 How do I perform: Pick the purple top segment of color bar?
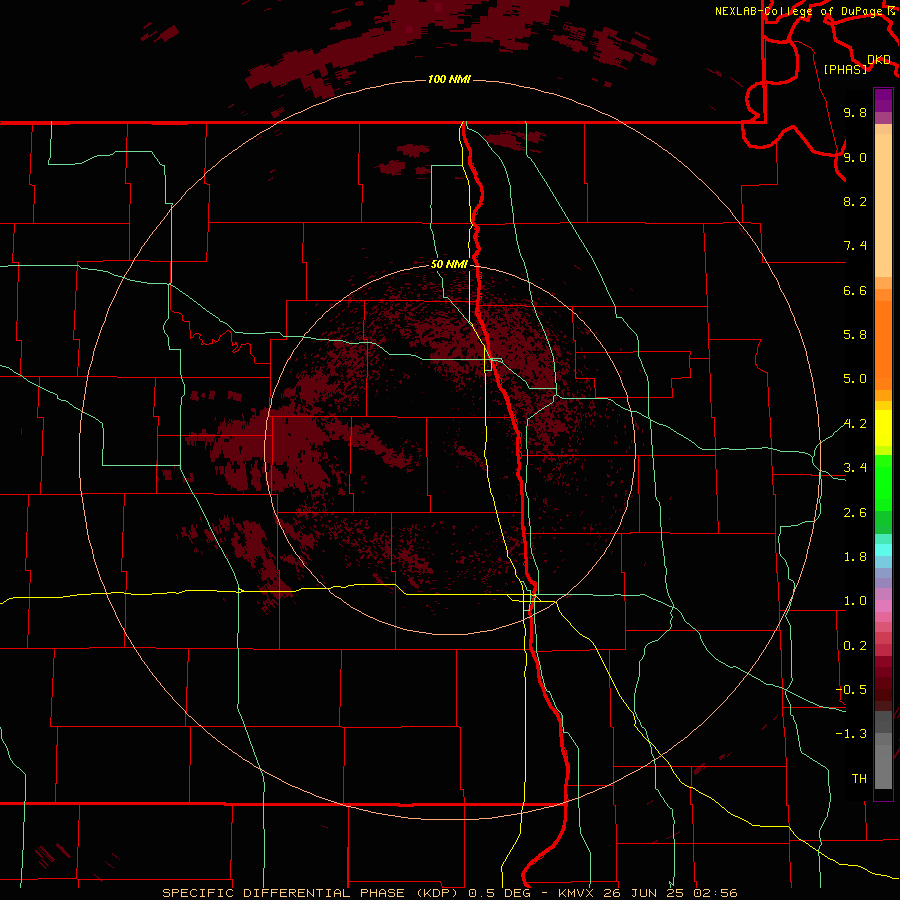pos(883,100)
